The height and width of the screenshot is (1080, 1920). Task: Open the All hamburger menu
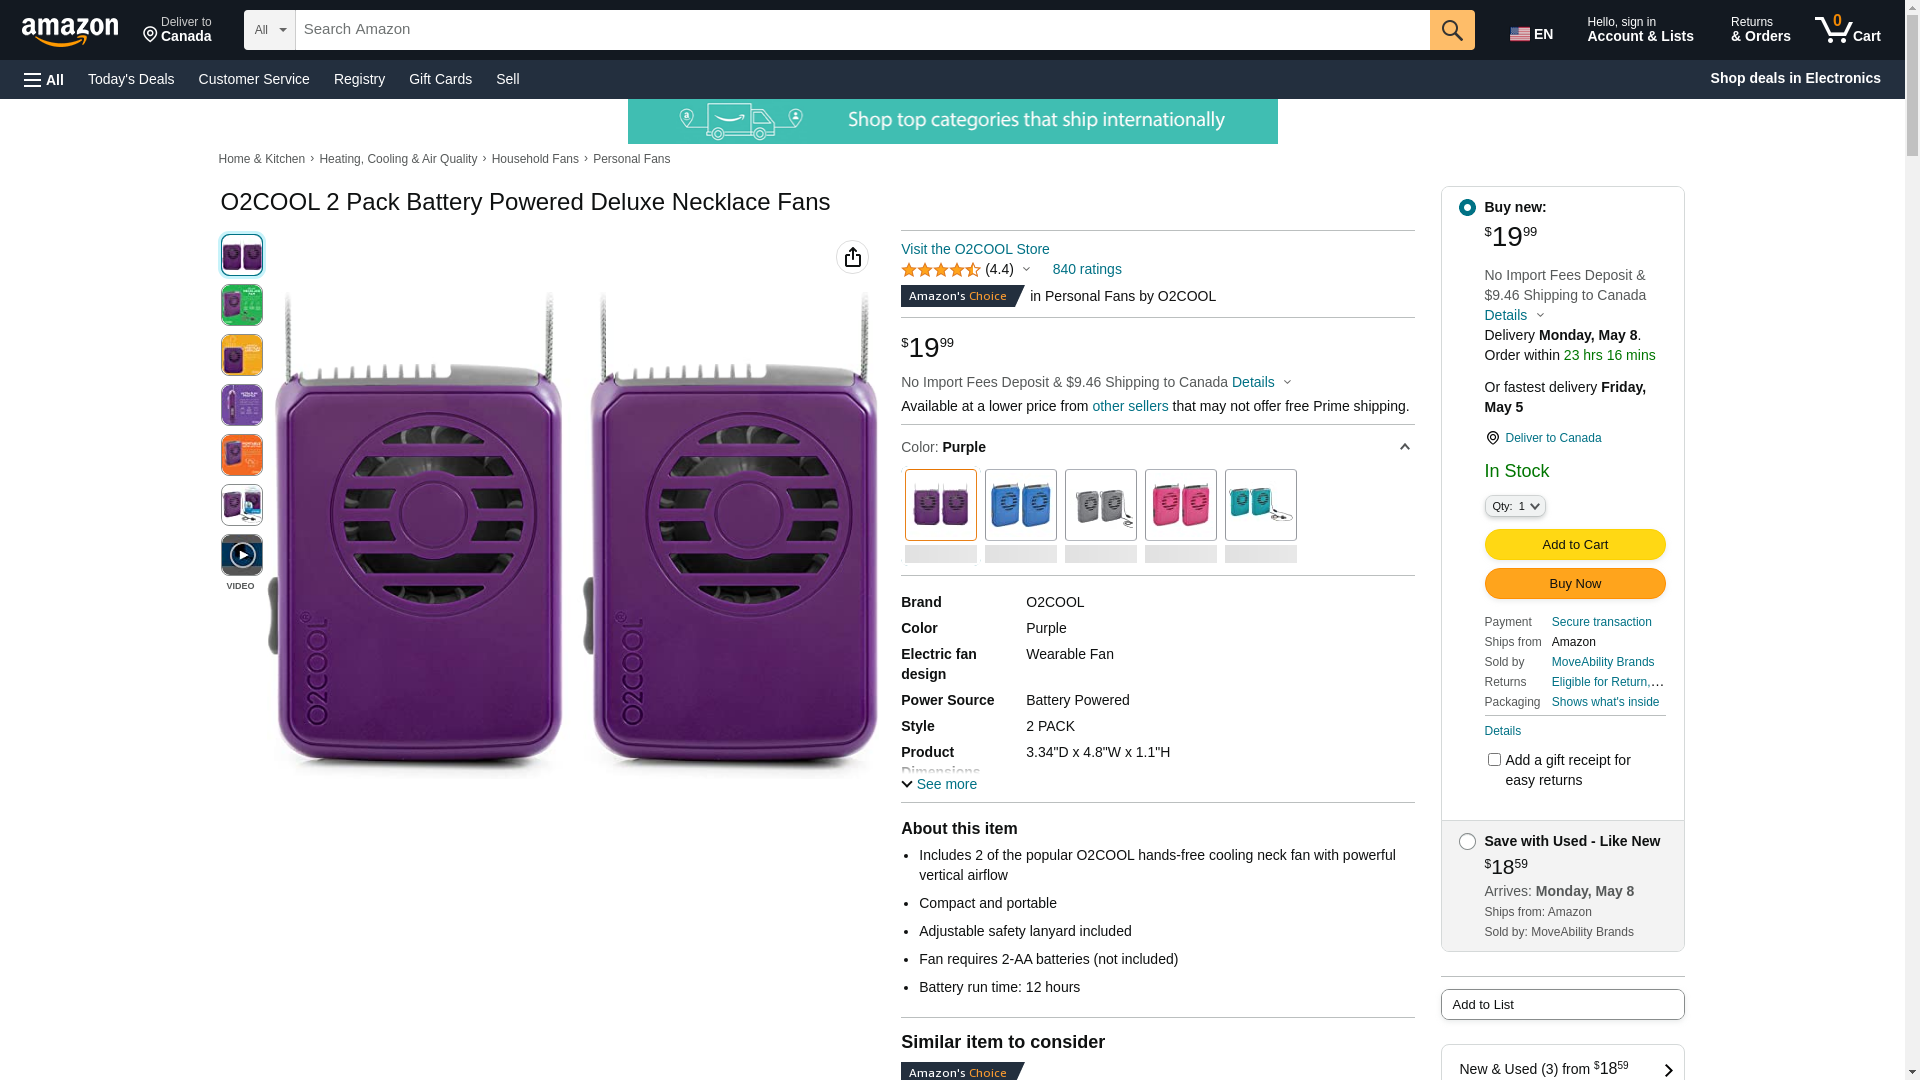coord(44,79)
